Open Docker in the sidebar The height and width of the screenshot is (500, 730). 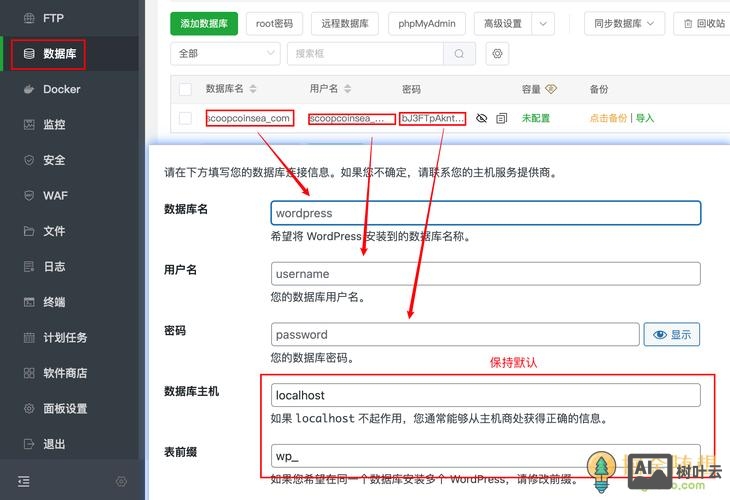coord(70,89)
